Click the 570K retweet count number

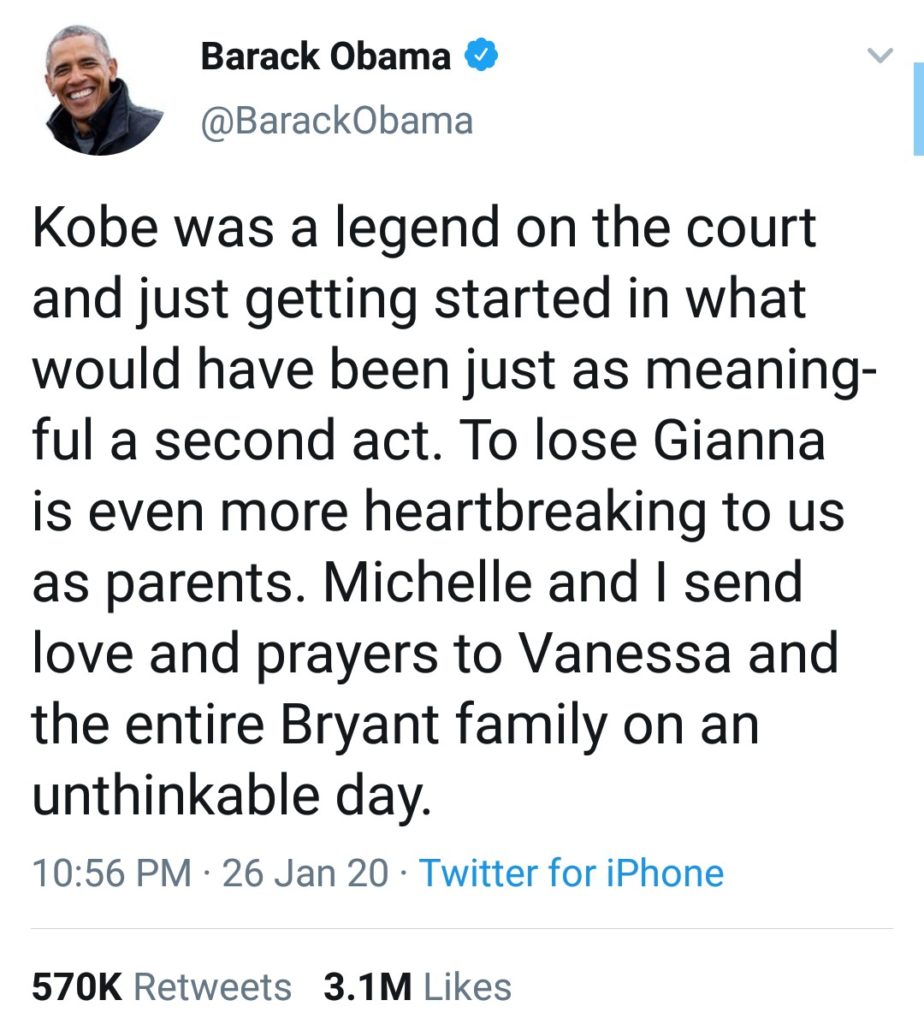click(77, 987)
